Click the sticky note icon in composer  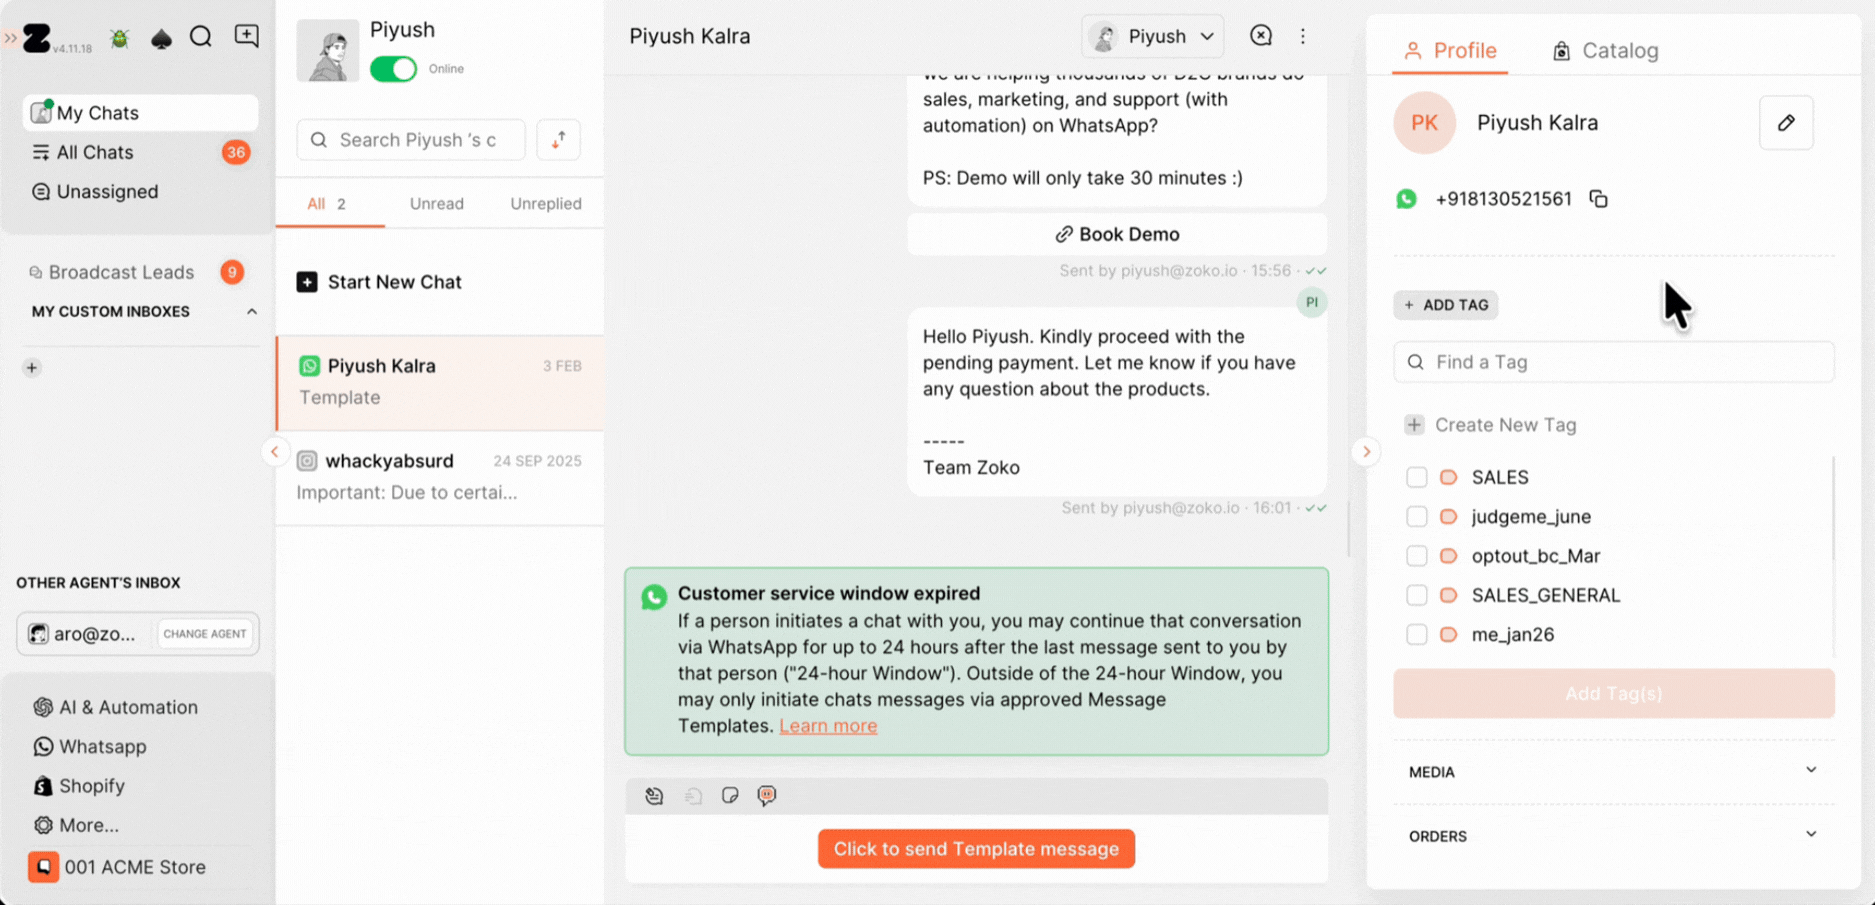click(730, 796)
